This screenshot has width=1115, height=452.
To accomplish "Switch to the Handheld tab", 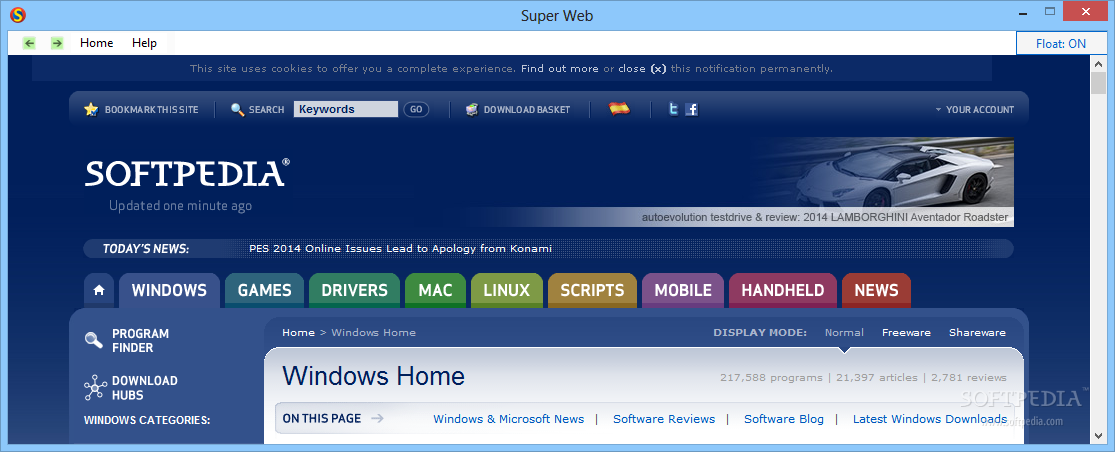I will tap(783, 290).
